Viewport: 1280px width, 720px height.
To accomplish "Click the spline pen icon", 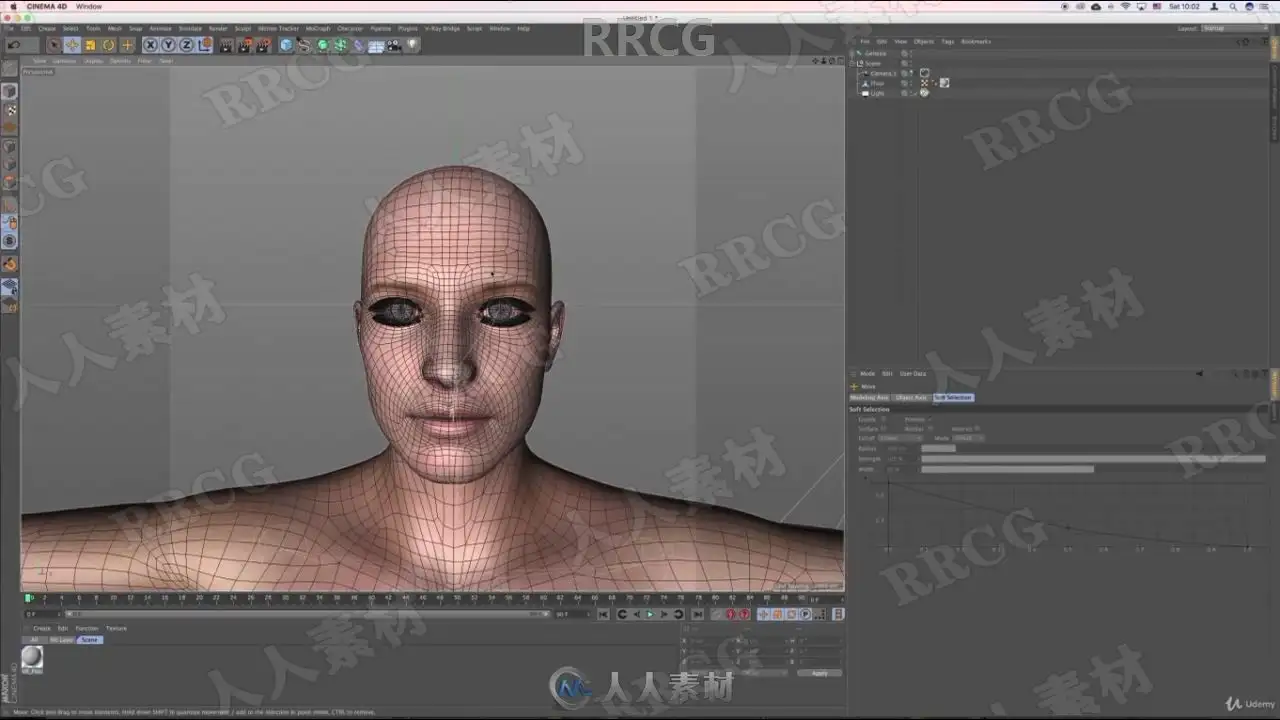I will [x=304, y=45].
